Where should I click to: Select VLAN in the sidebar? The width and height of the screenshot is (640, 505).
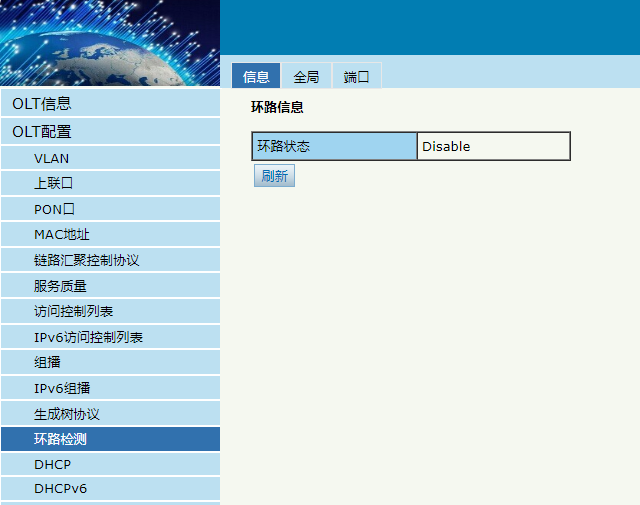pos(111,158)
